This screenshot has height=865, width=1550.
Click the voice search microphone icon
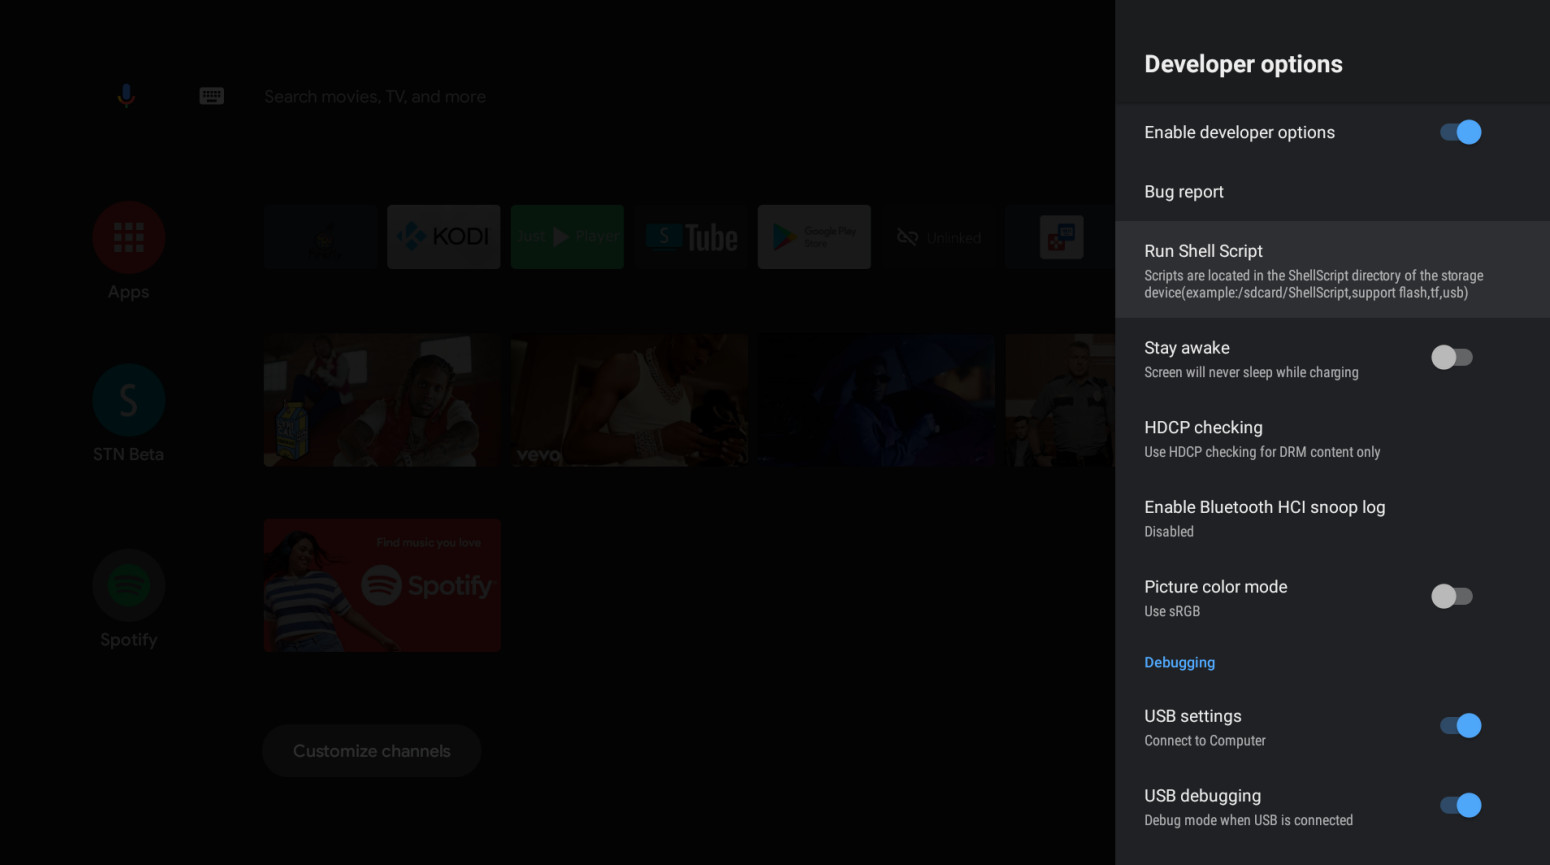point(126,96)
